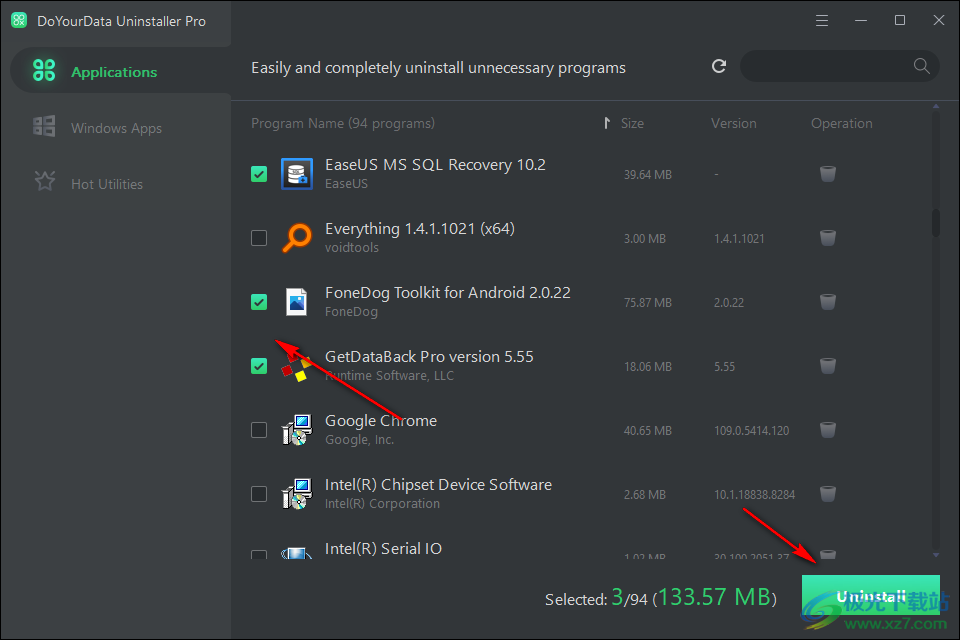960x640 pixels.
Task: Click the DoYourData app logo
Action: (x=19, y=20)
